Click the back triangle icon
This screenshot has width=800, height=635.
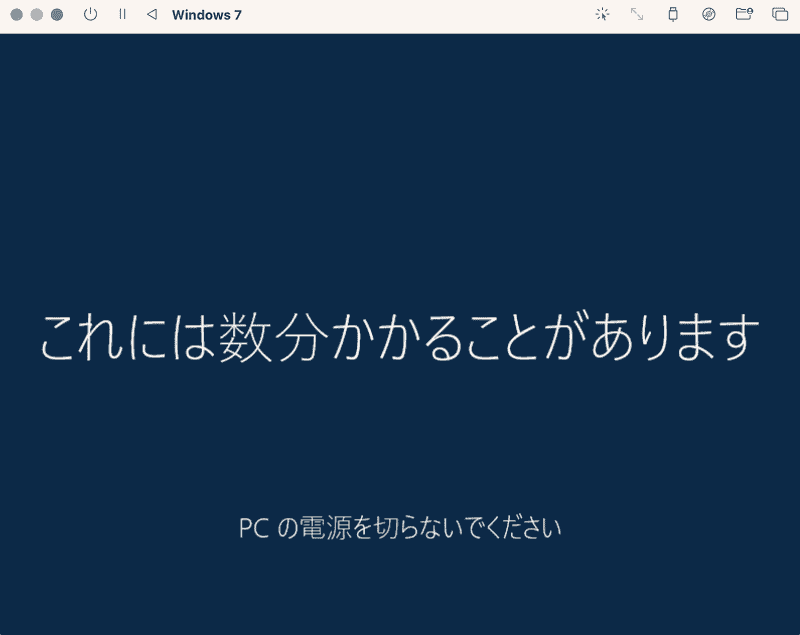click(152, 14)
